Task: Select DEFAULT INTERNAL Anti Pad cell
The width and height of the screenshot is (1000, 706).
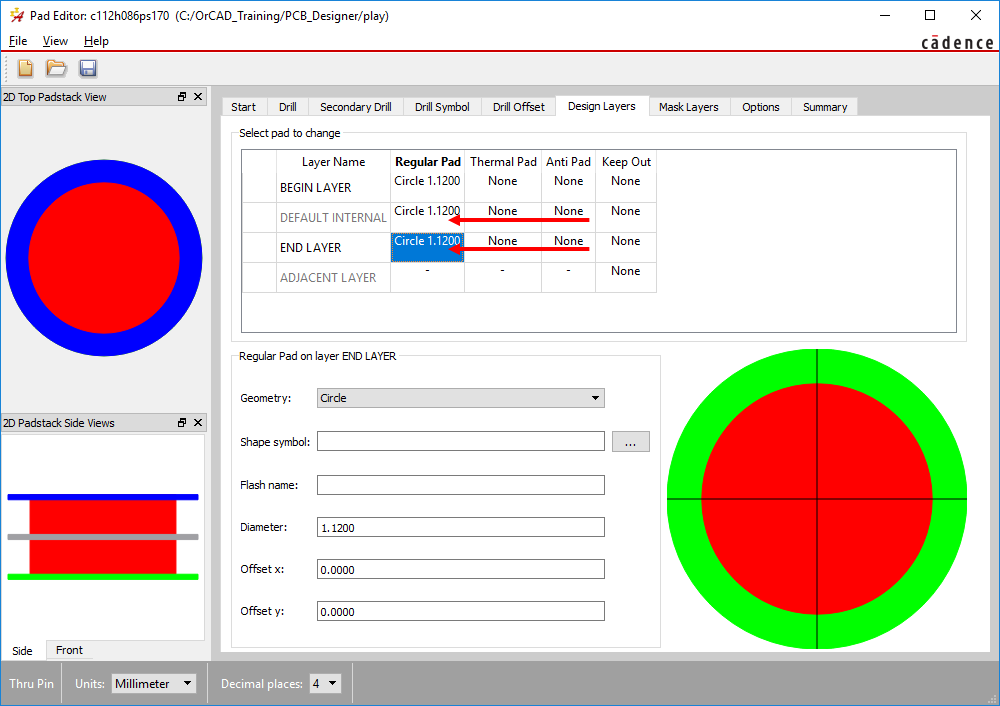Action: (x=568, y=217)
